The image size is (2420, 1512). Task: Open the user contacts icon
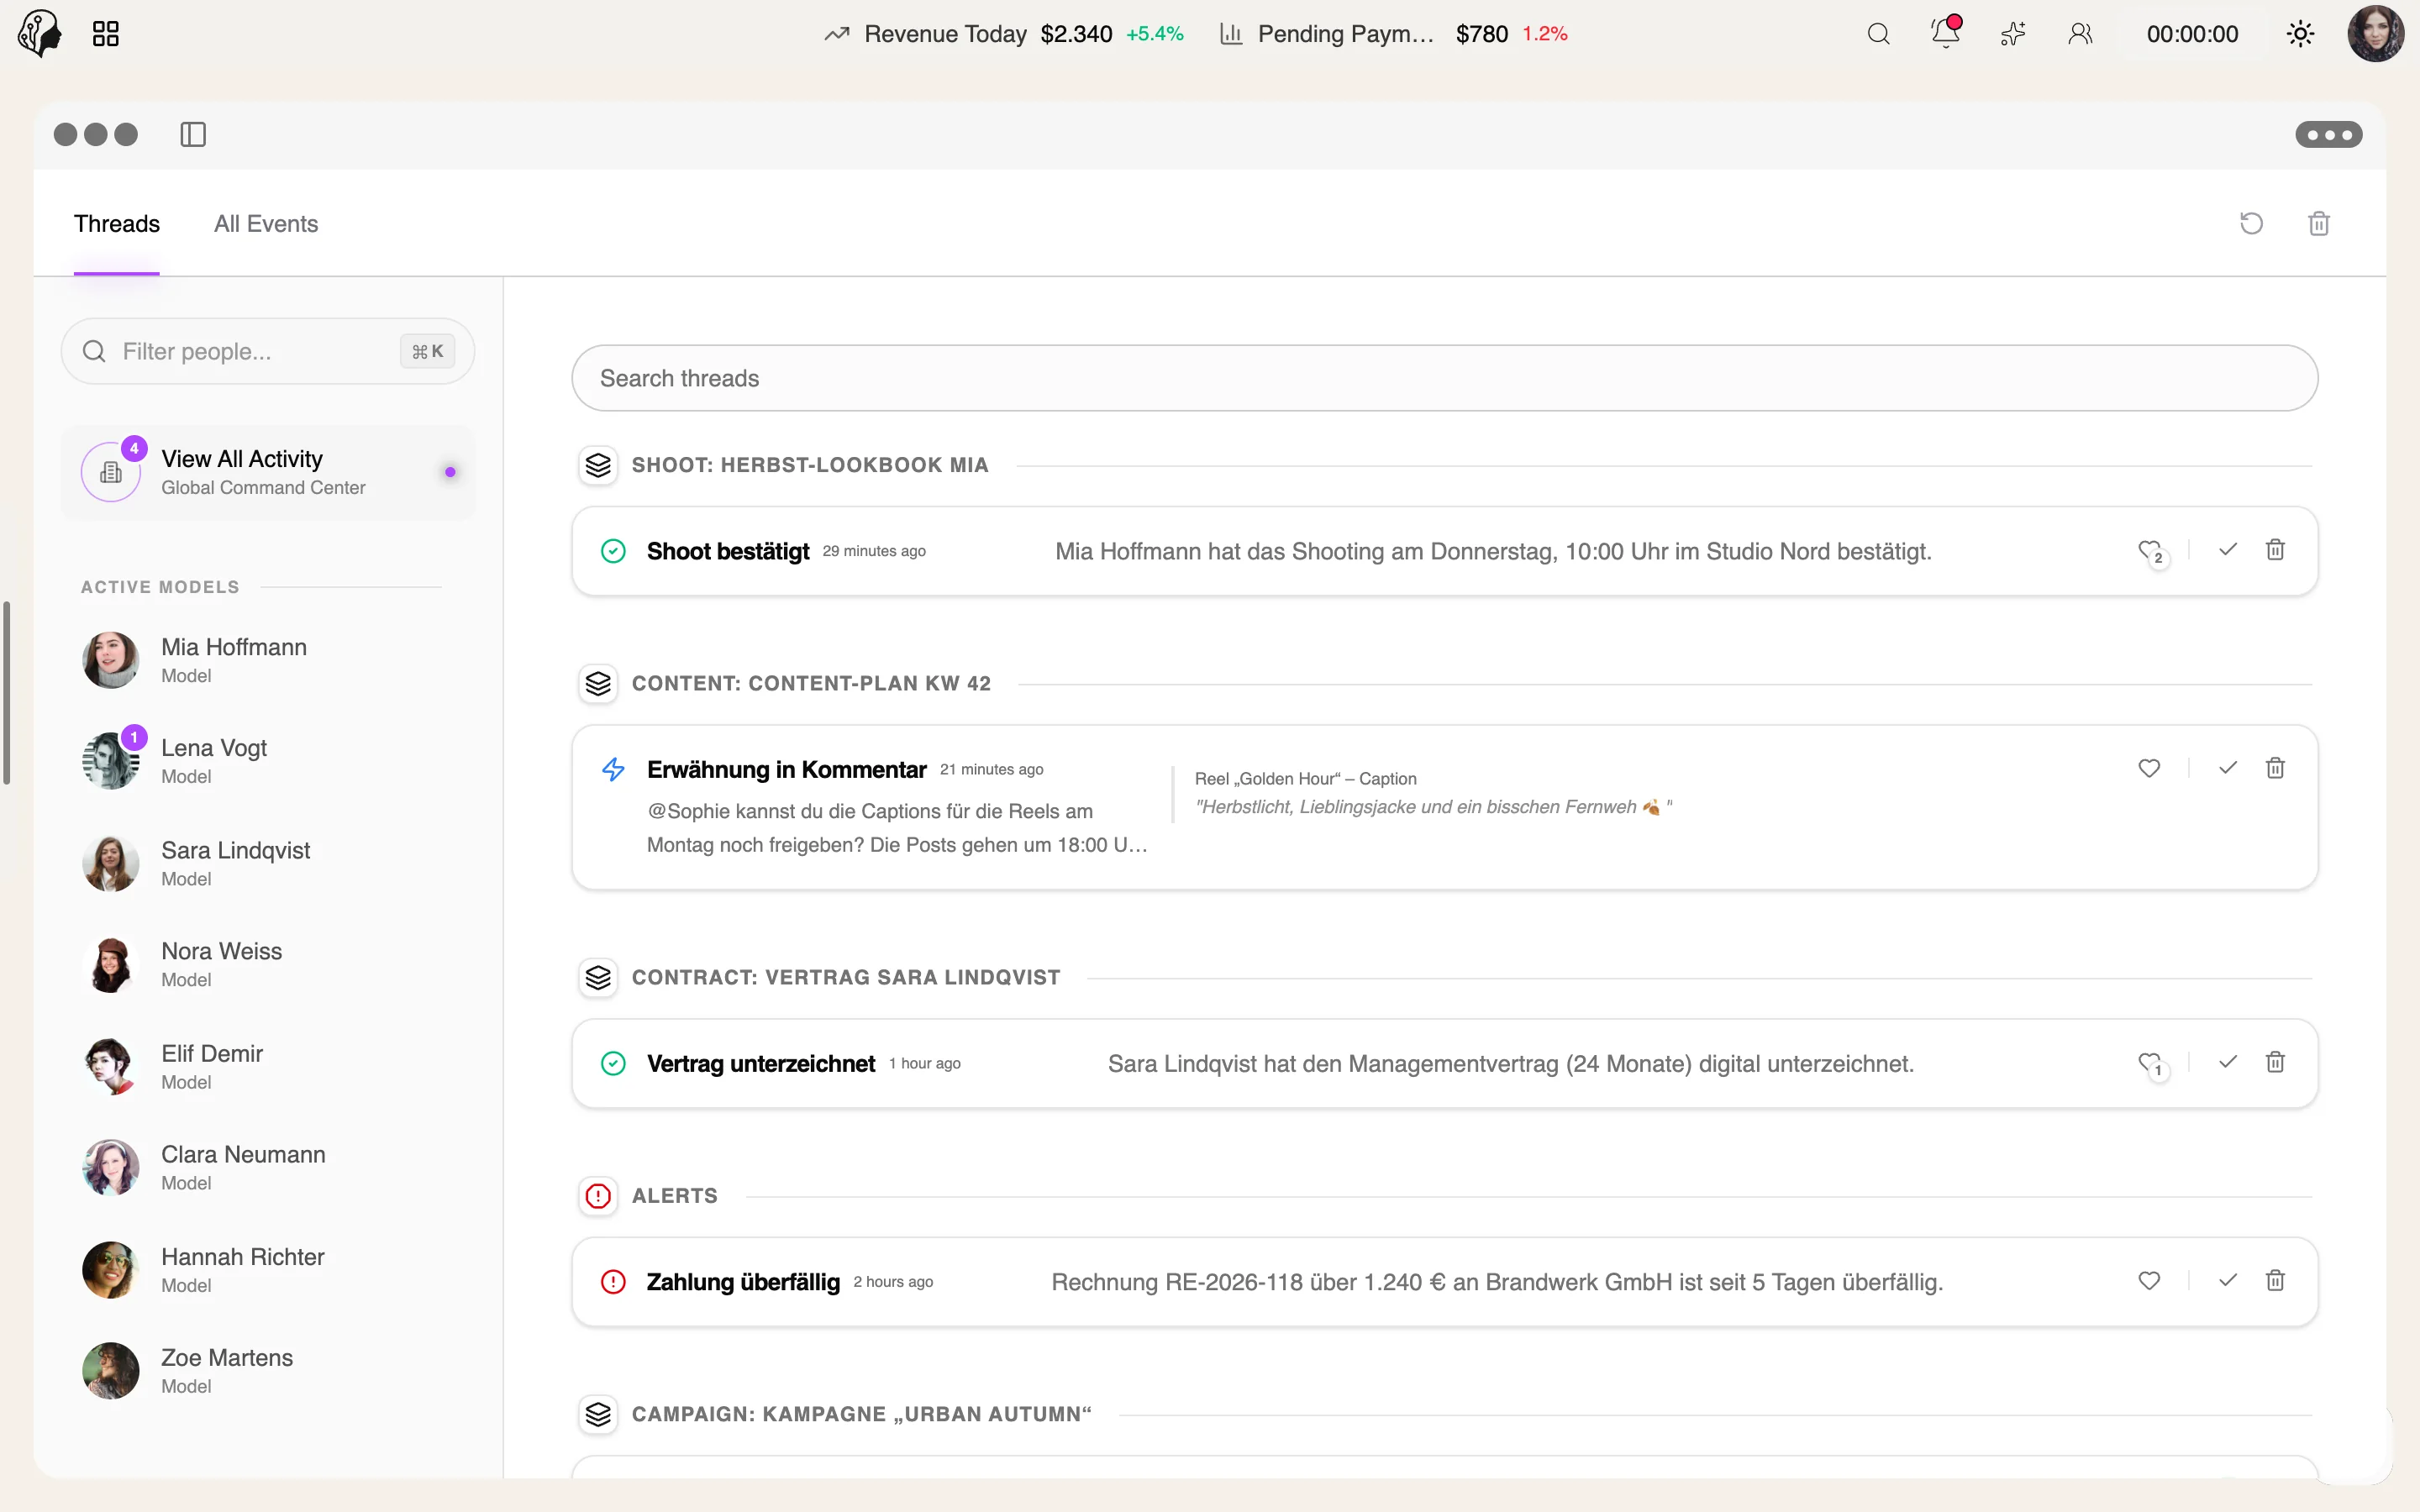2080,34
